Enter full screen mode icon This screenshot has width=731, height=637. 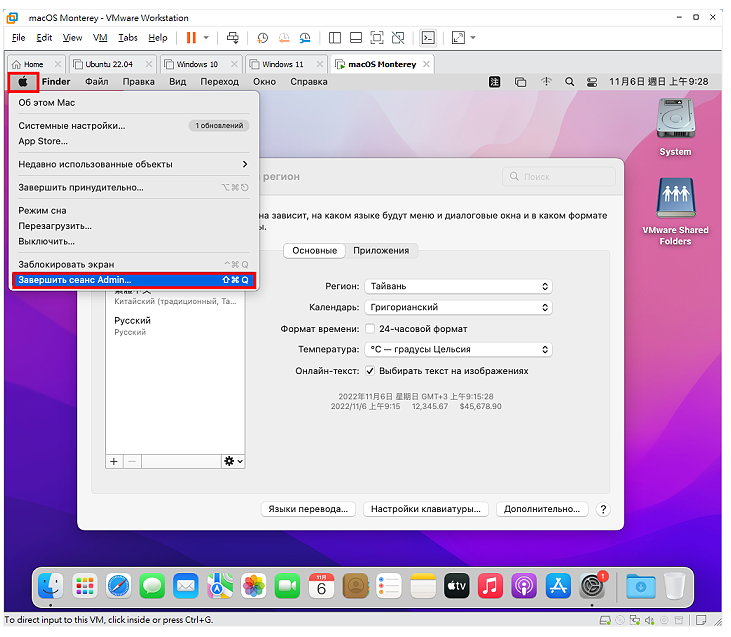click(x=377, y=38)
